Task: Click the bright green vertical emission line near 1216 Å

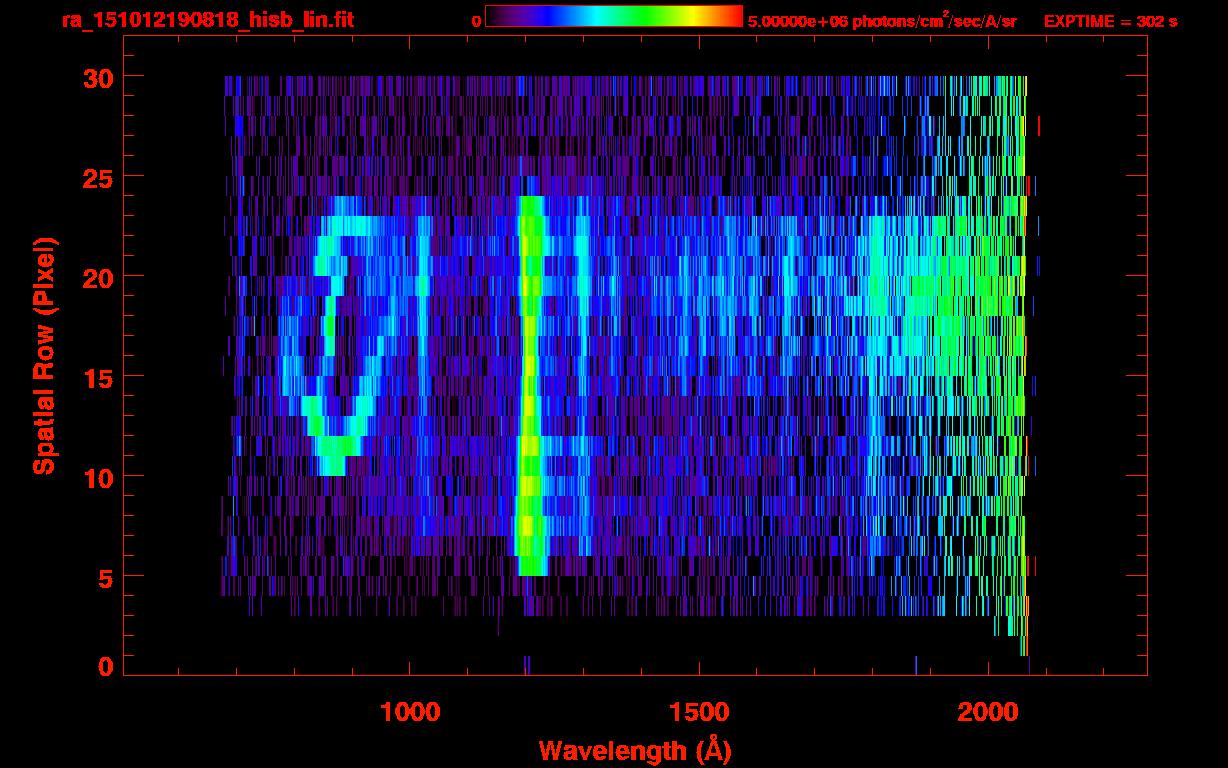Action: pos(530,385)
